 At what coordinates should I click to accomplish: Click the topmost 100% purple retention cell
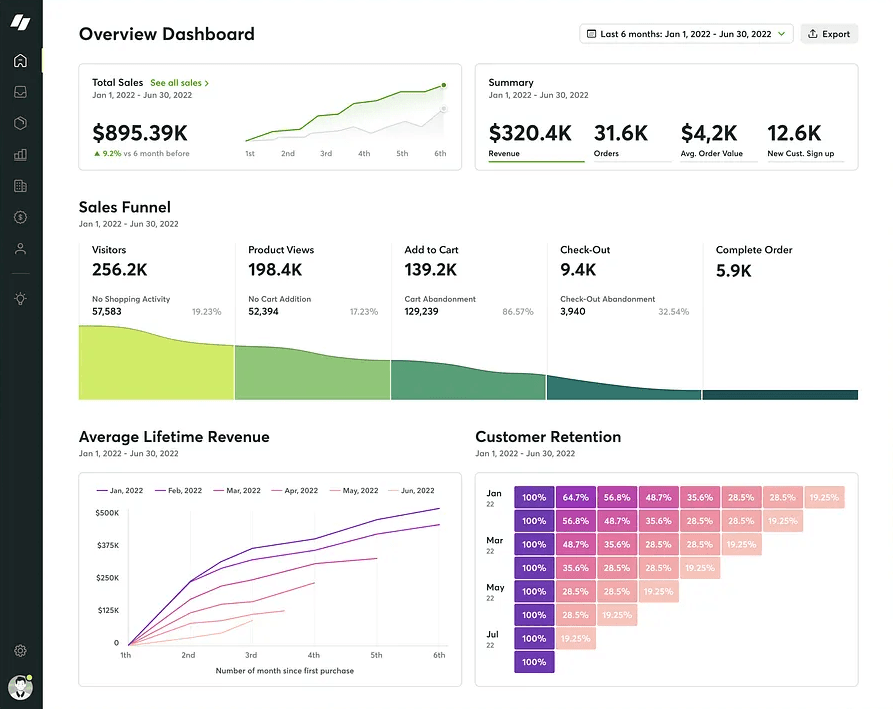point(533,497)
